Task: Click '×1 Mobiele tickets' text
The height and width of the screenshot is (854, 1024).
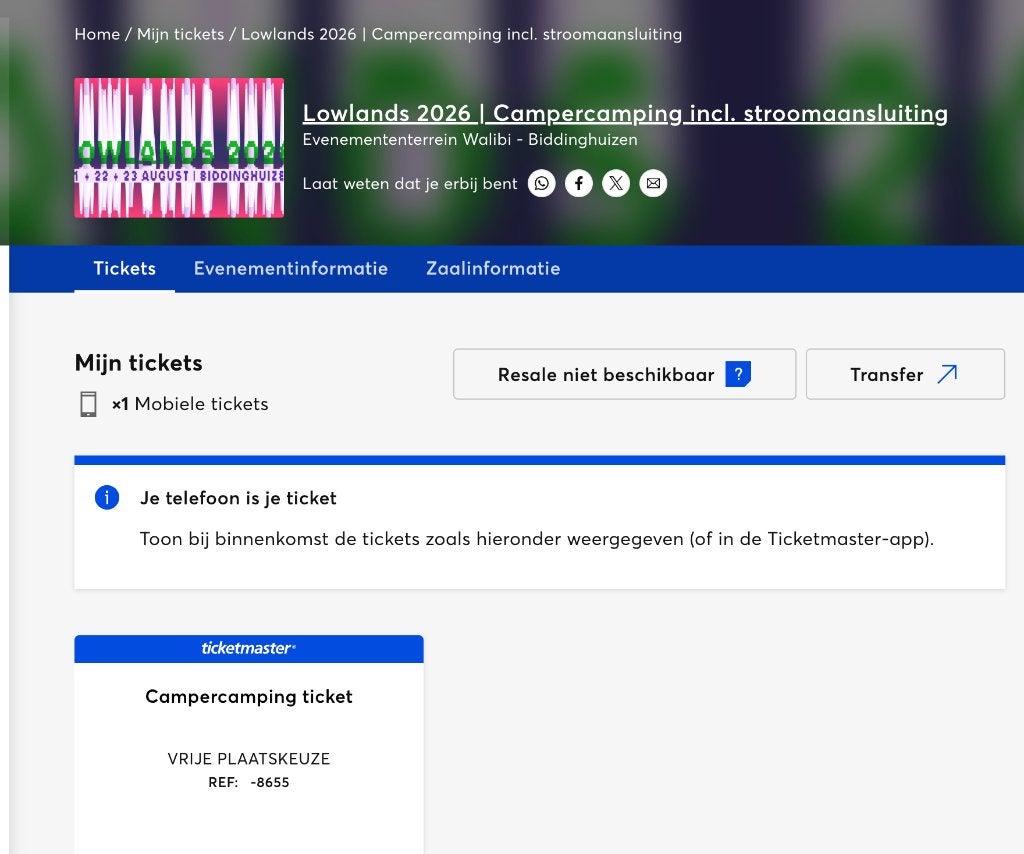Action: 190,404
